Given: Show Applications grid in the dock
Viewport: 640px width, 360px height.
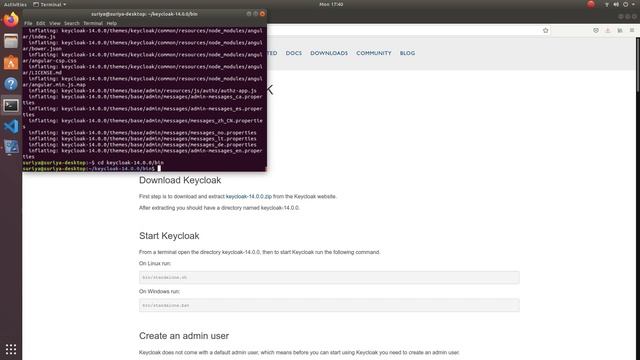Looking at the screenshot, I should [x=11, y=349].
